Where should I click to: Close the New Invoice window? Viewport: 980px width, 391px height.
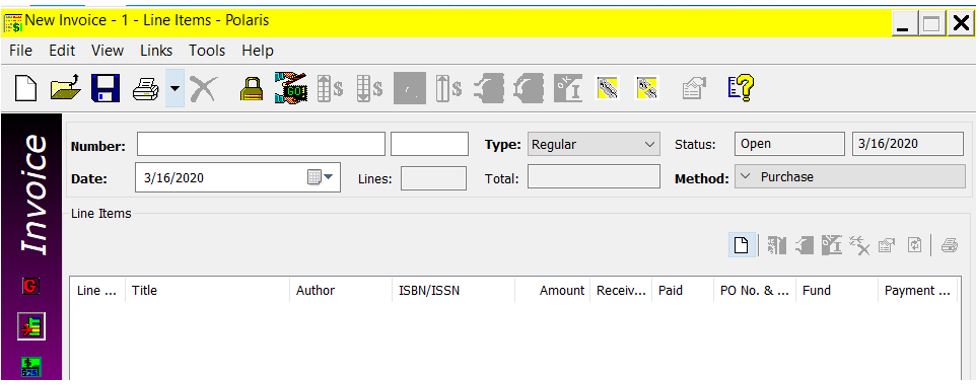pos(961,24)
